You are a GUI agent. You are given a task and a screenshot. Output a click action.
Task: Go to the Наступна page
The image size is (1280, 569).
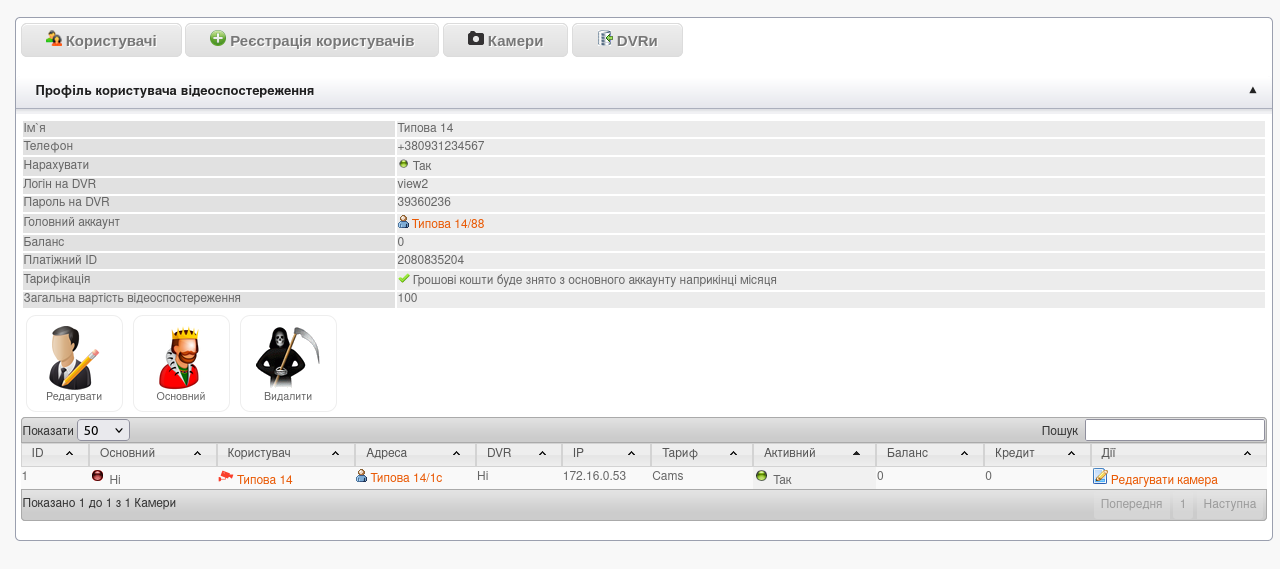pyautogui.click(x=1229, y=504)
